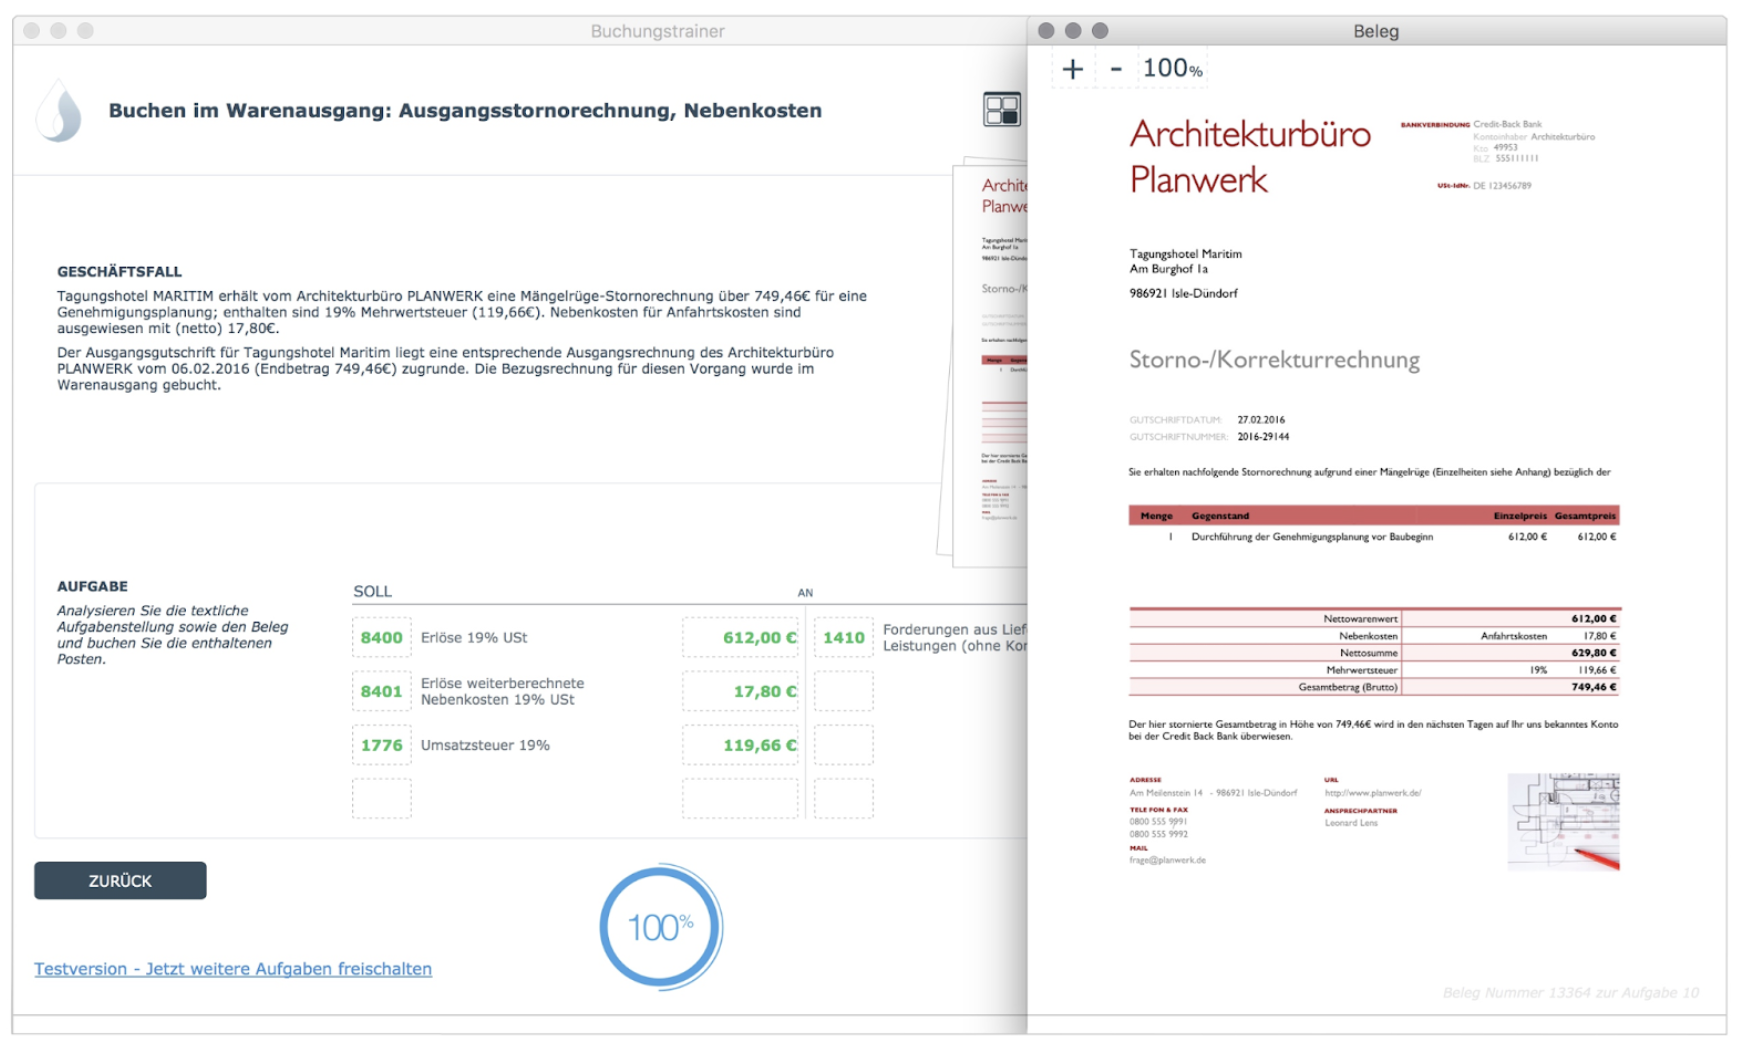Click the 'Storno-/Korrekturrechnung' title in the Beleg
Viewport: 1744px width, 1044px height.
click(1274, 360)
